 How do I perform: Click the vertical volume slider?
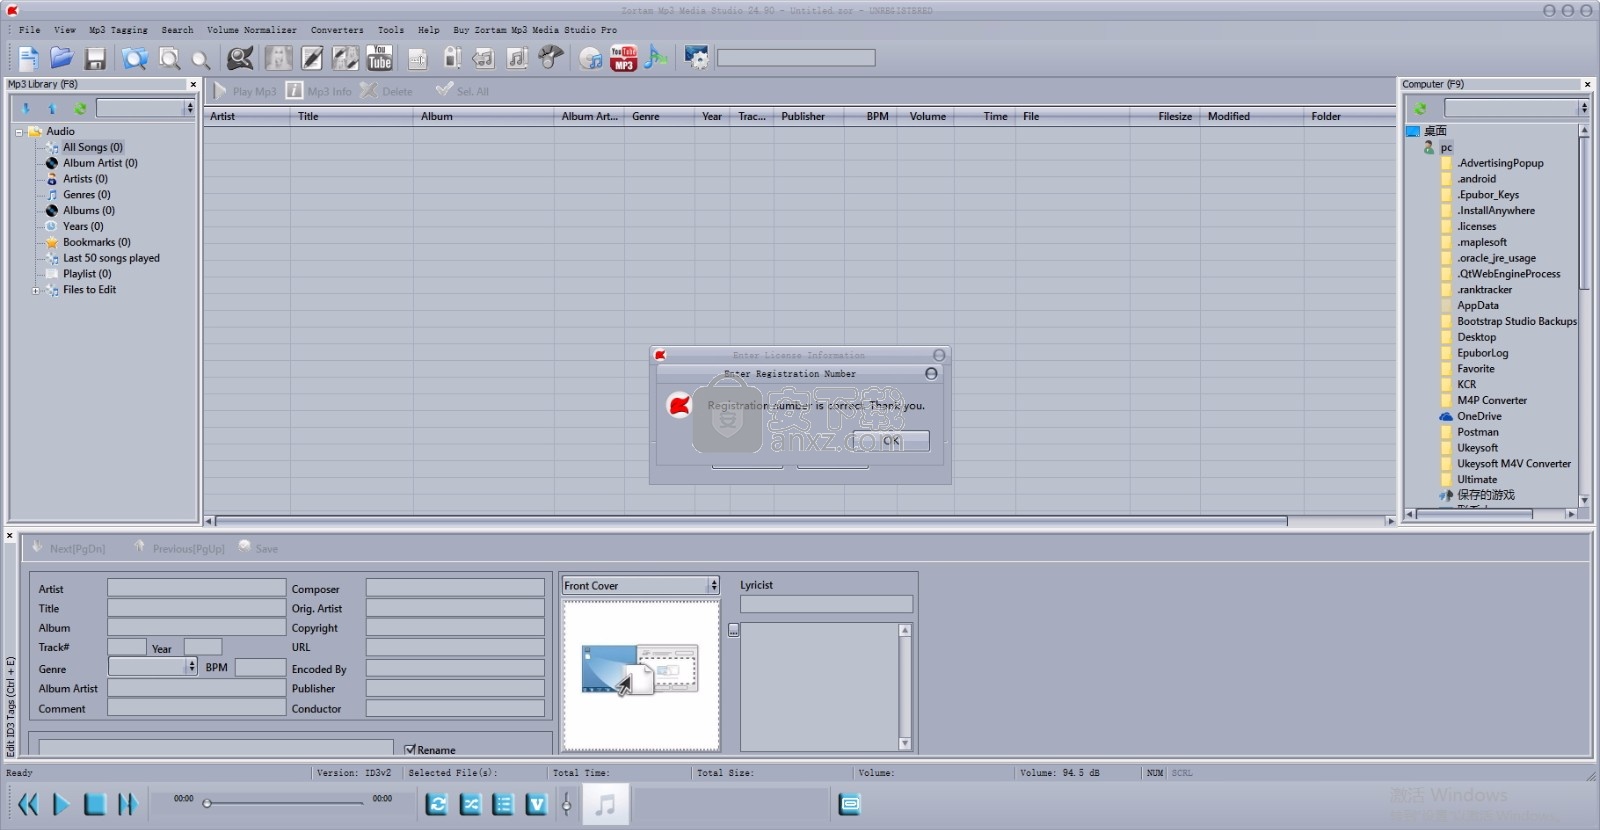click(566, 804)
